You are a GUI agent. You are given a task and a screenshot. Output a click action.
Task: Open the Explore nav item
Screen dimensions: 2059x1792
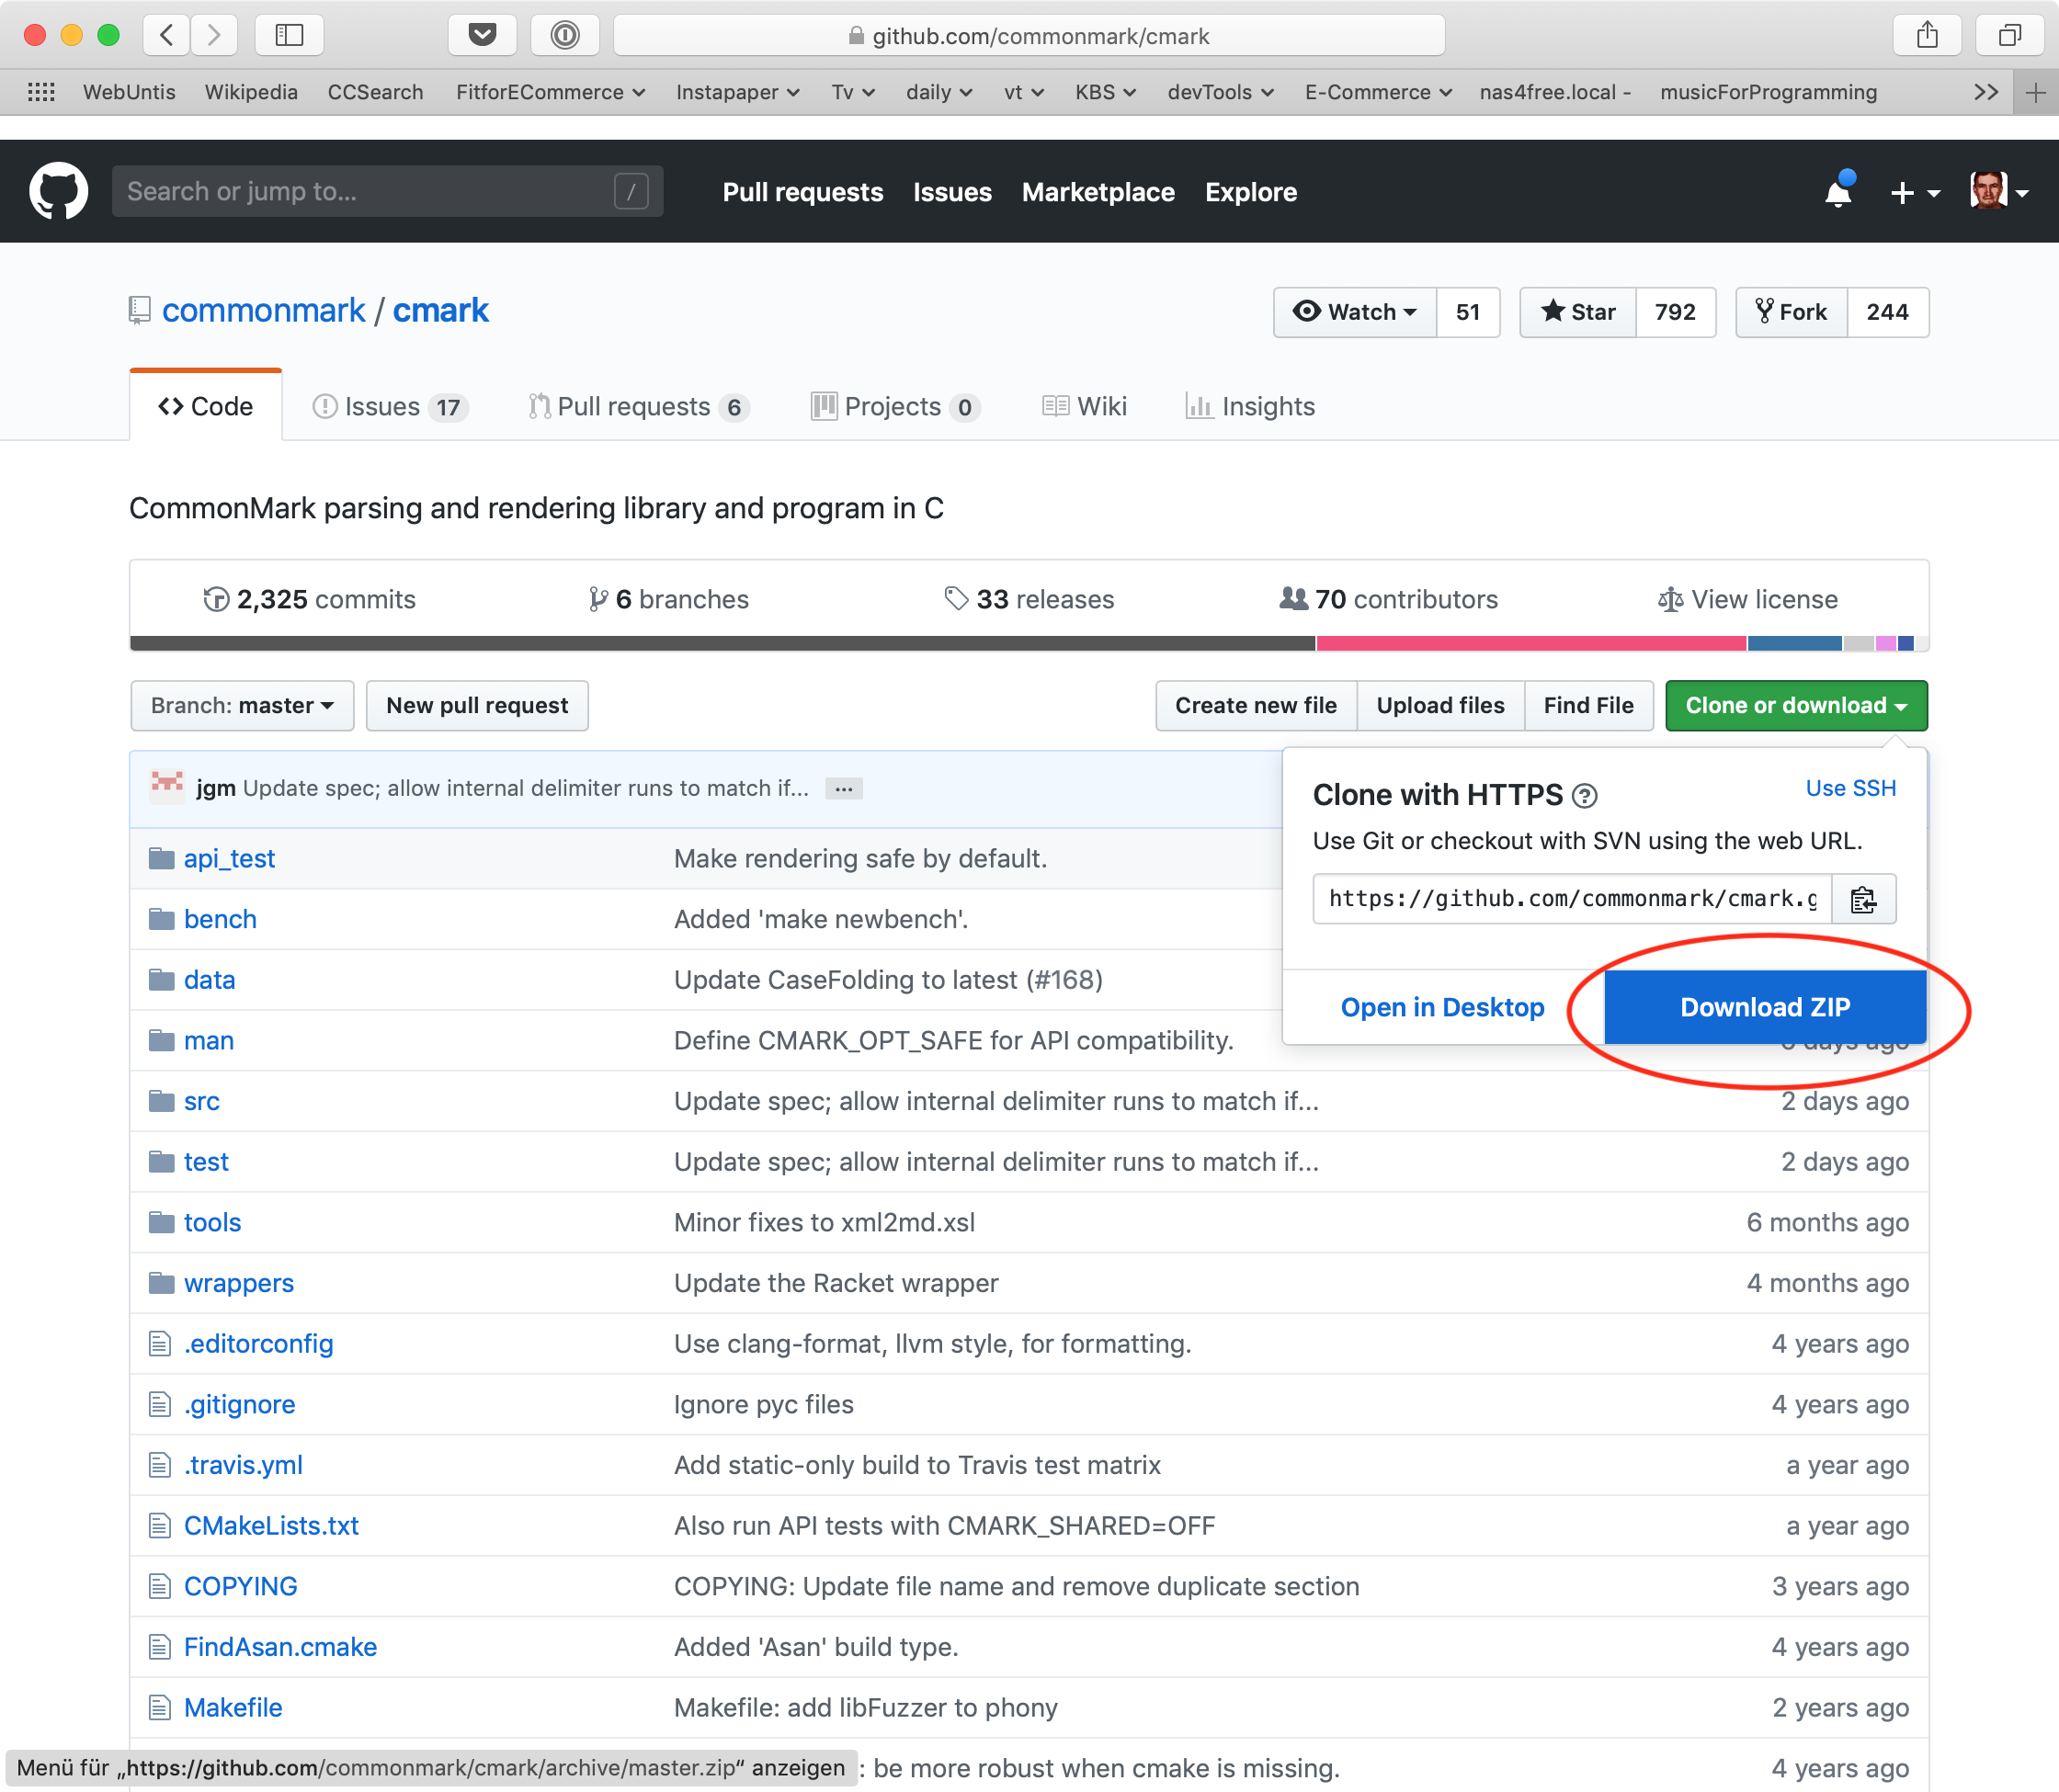[x=1251, y=192]
